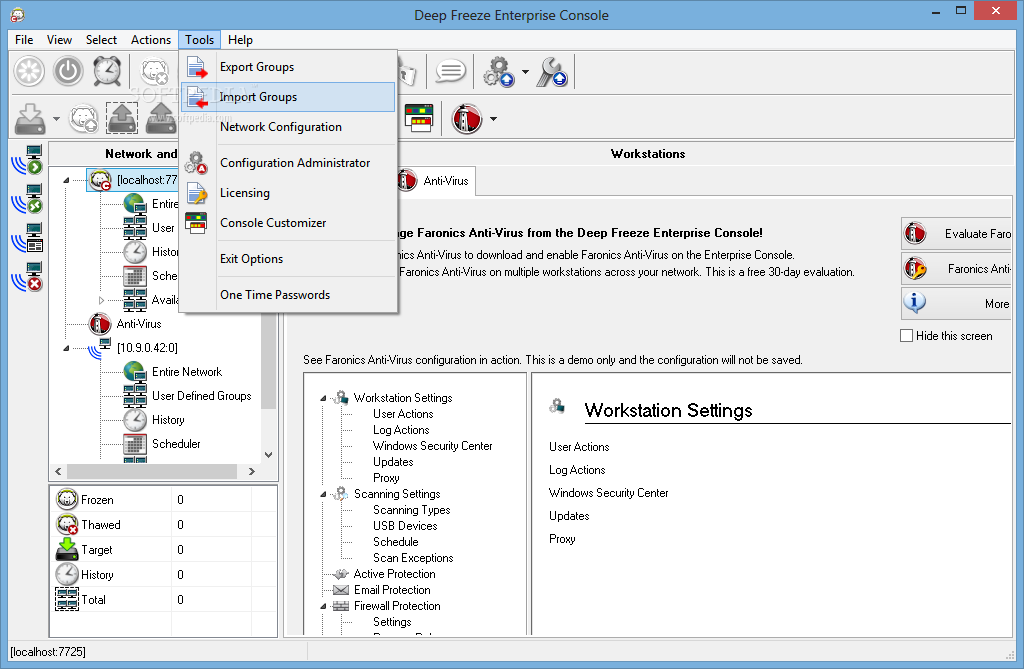
Task: Click the Frozen polar bear status icon
Action: 67,499
